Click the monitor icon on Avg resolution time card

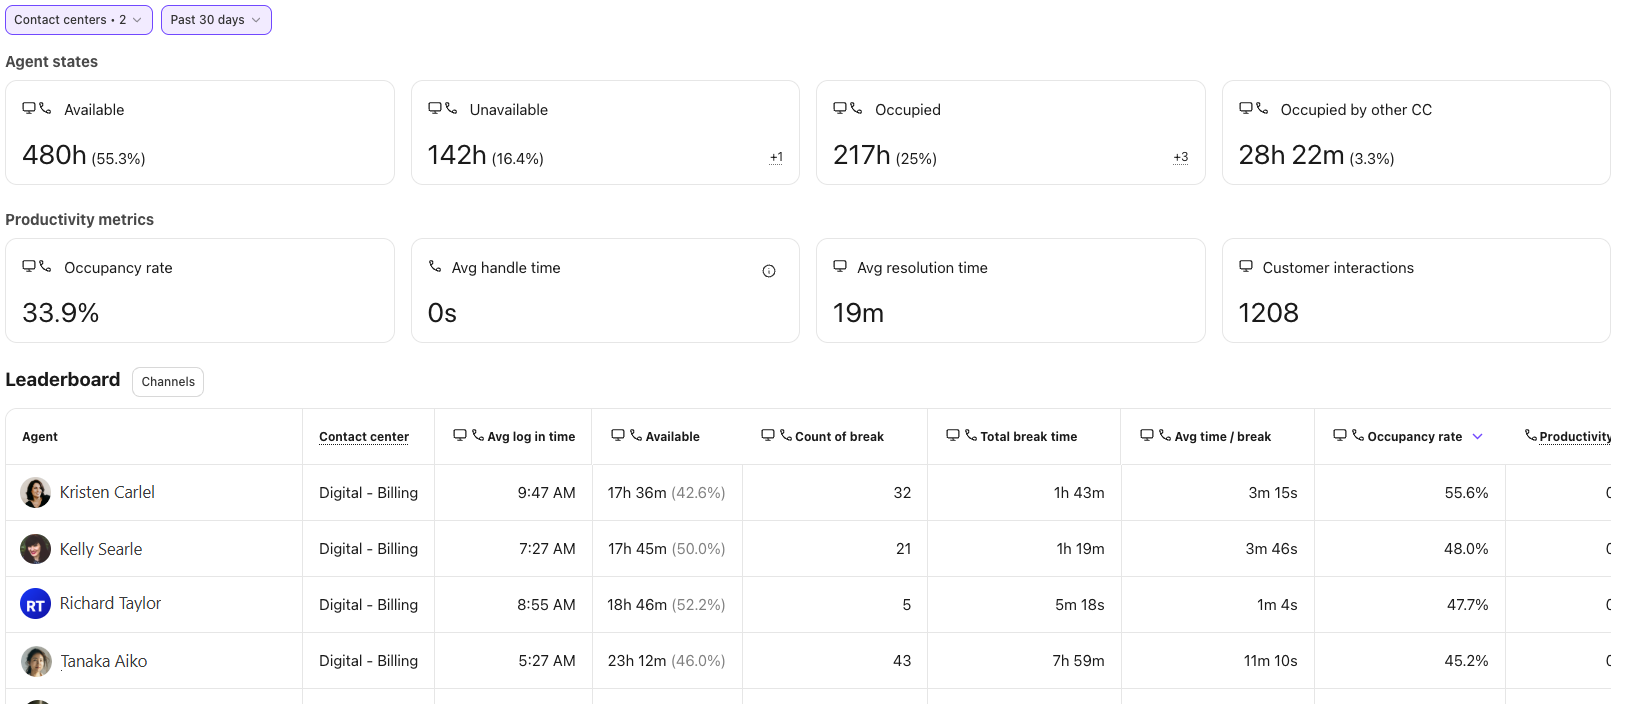tap(840, 266)
